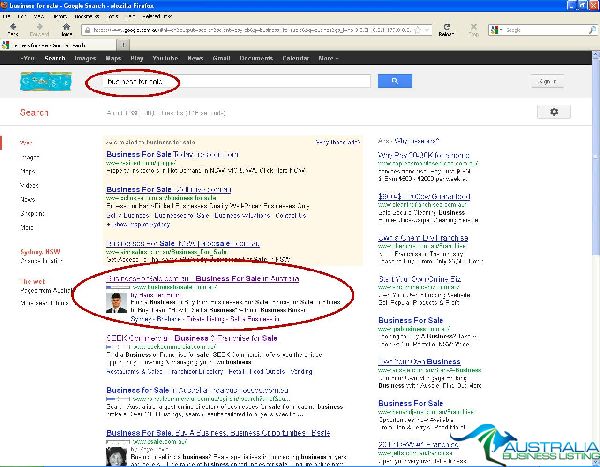Click the Google doodle logo
This screenshot has width=600, height=467.
(46, 82)
